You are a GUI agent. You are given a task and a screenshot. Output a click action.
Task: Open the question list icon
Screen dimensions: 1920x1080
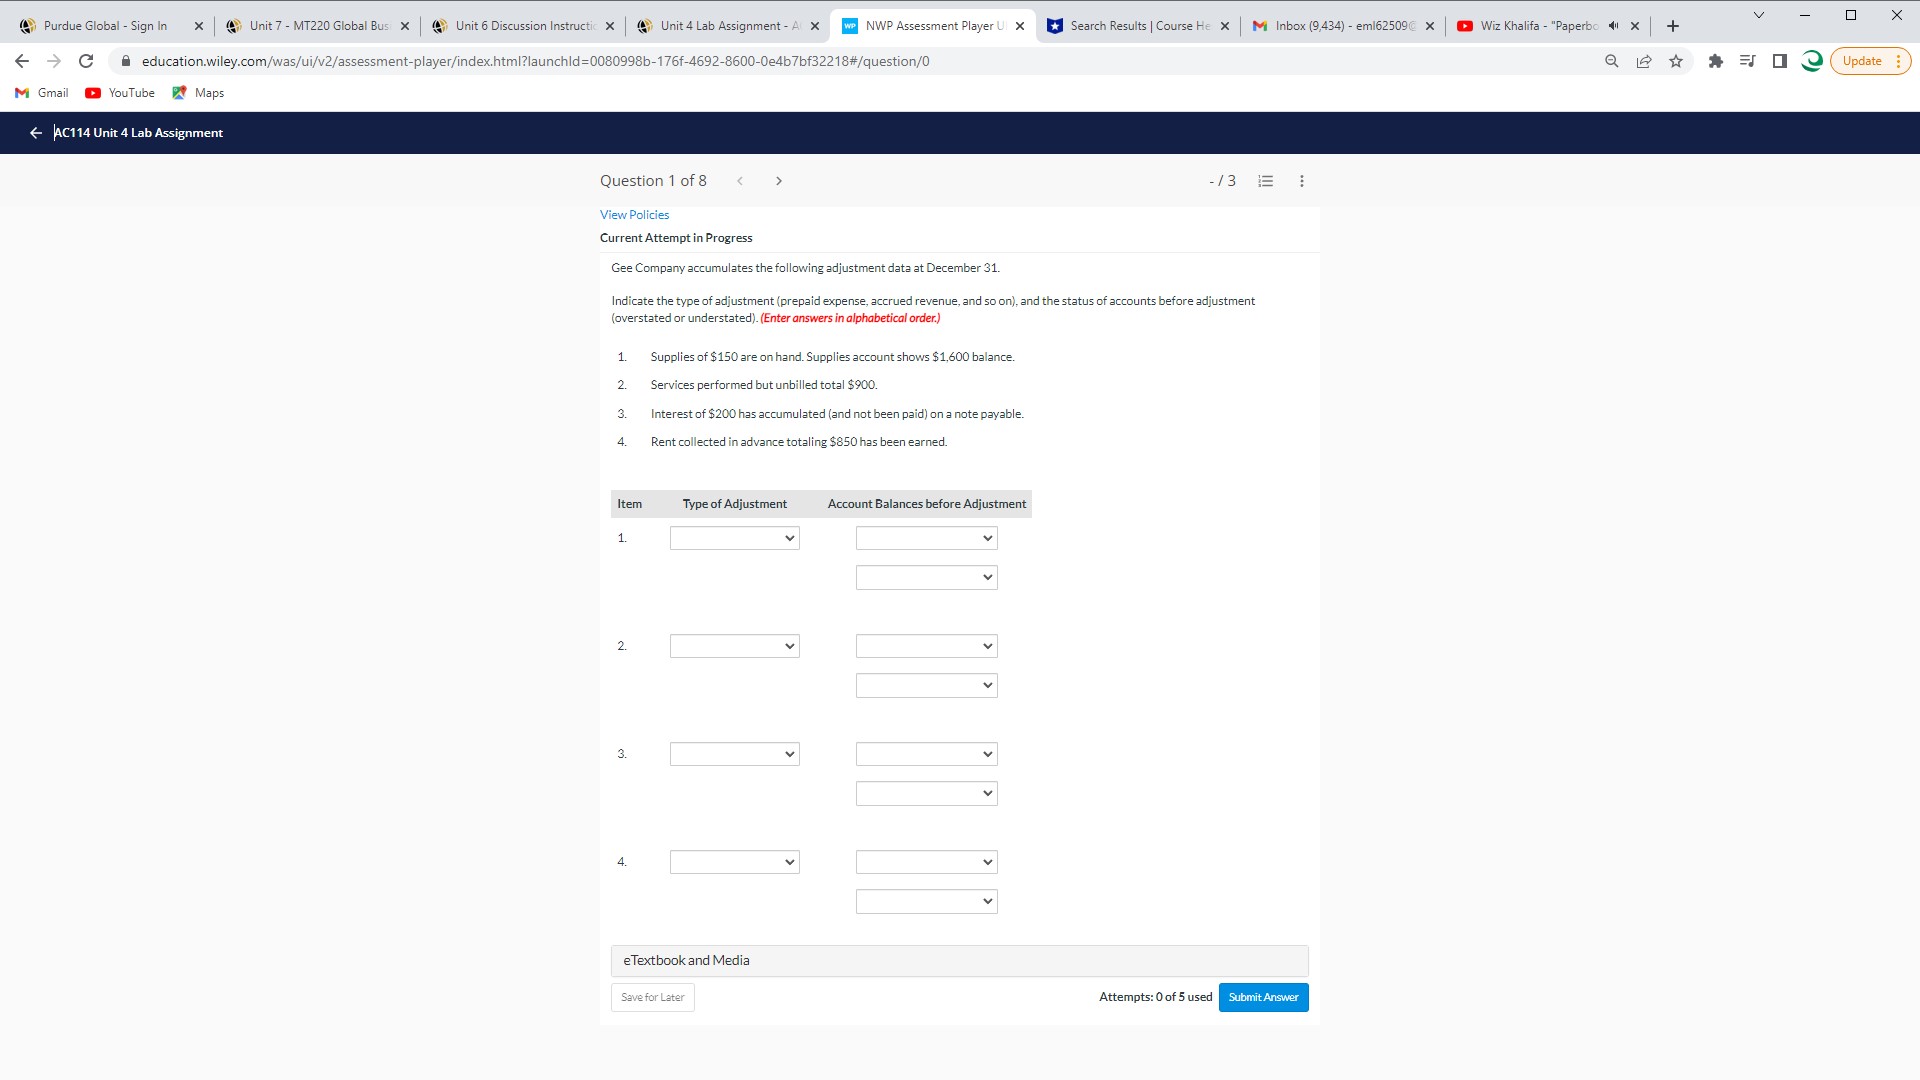[x=1265, y=181]
